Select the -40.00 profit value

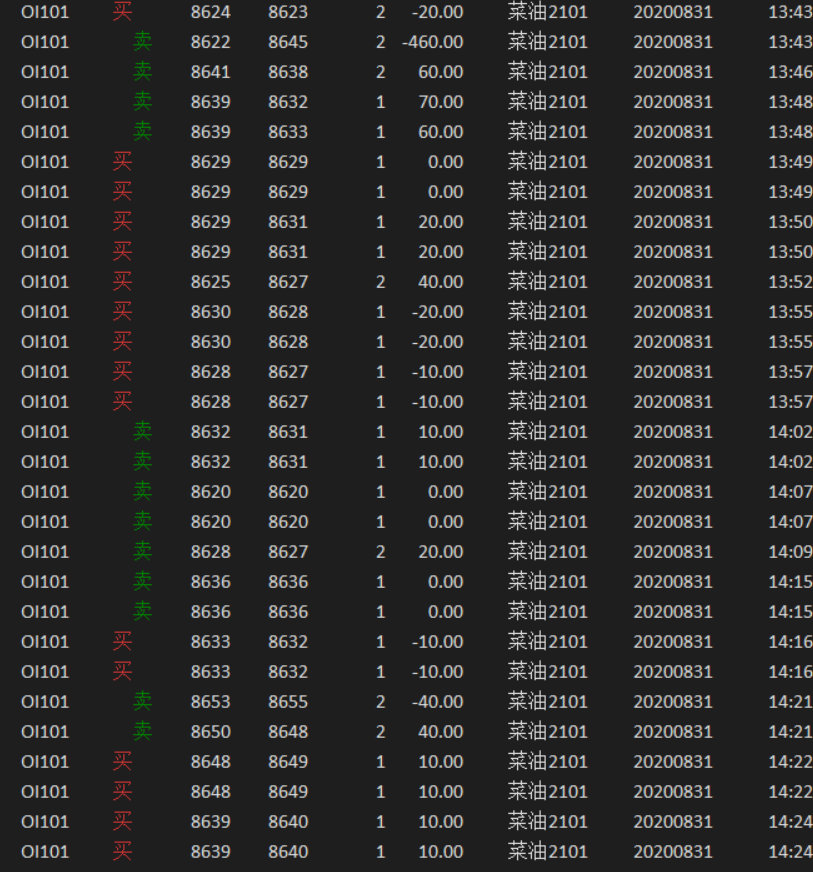tap(437, 702)
